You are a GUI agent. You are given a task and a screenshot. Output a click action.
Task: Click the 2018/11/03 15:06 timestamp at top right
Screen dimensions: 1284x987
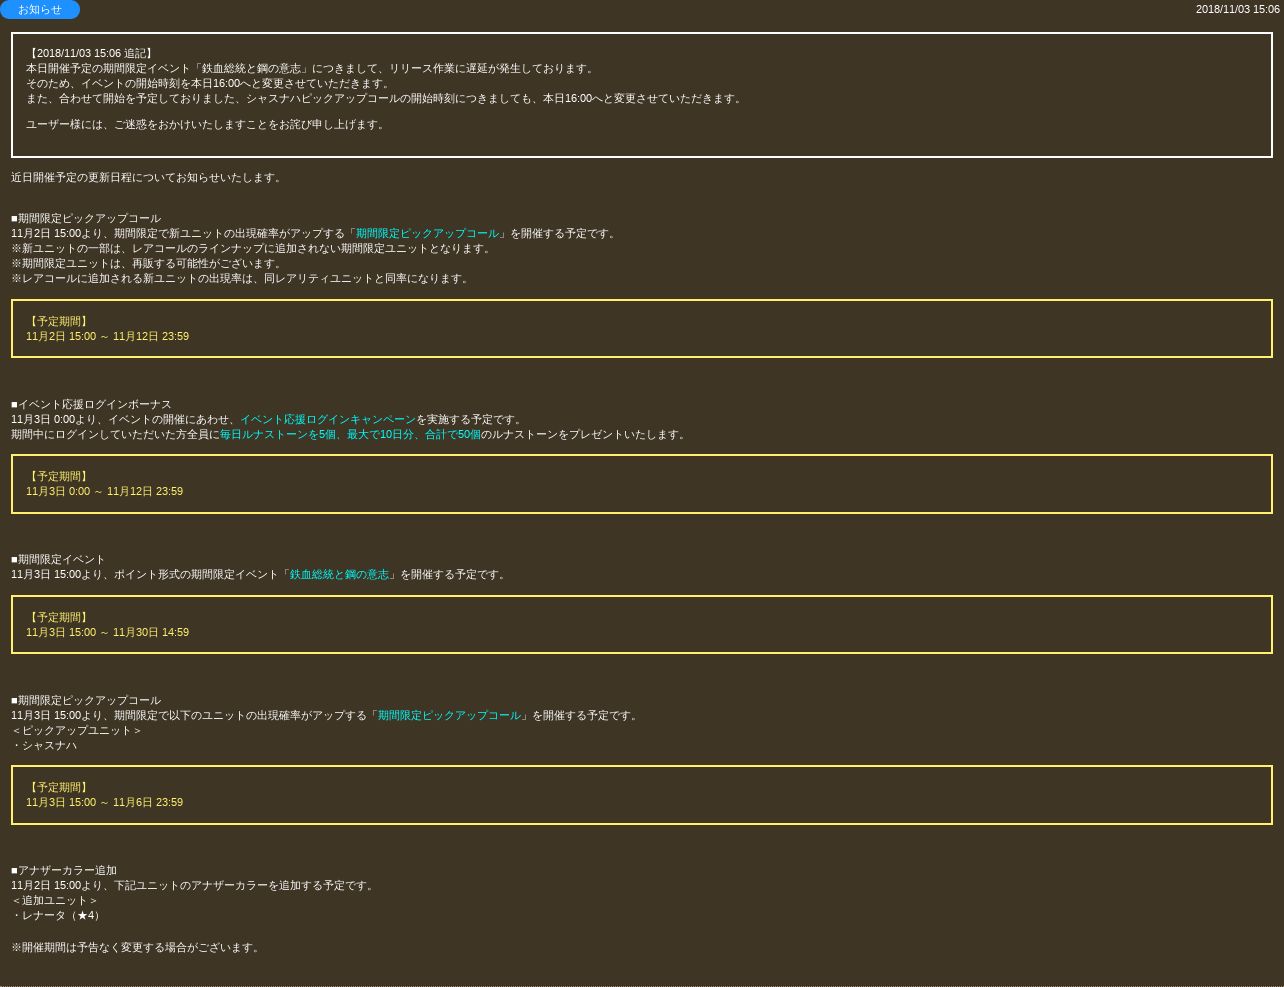(x=1237, y=9)
